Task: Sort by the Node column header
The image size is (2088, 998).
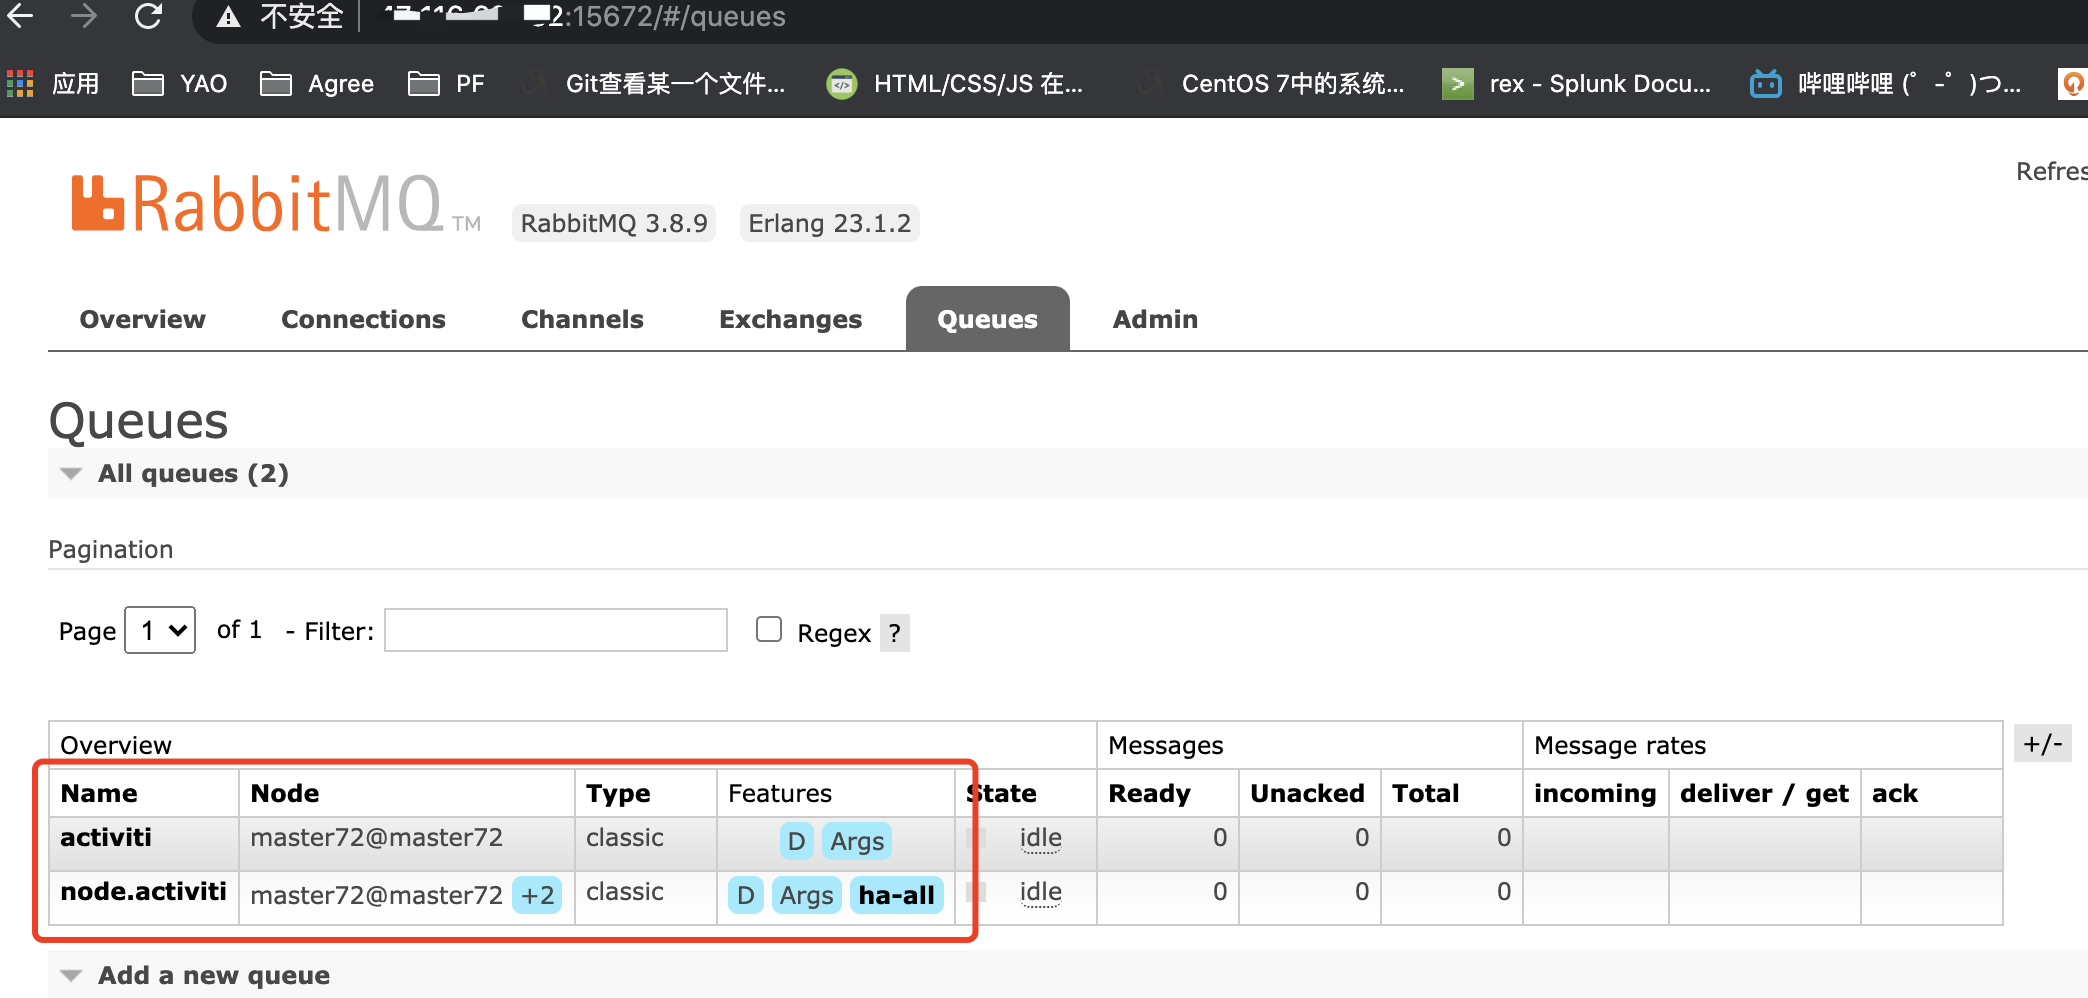Action: [x=285, y=793]
